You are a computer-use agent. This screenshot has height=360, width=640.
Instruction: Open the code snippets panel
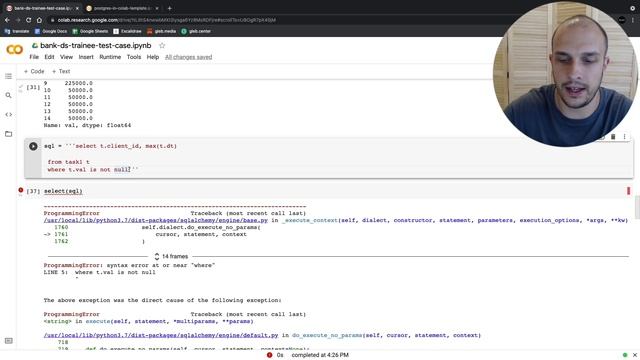point(8,114)
